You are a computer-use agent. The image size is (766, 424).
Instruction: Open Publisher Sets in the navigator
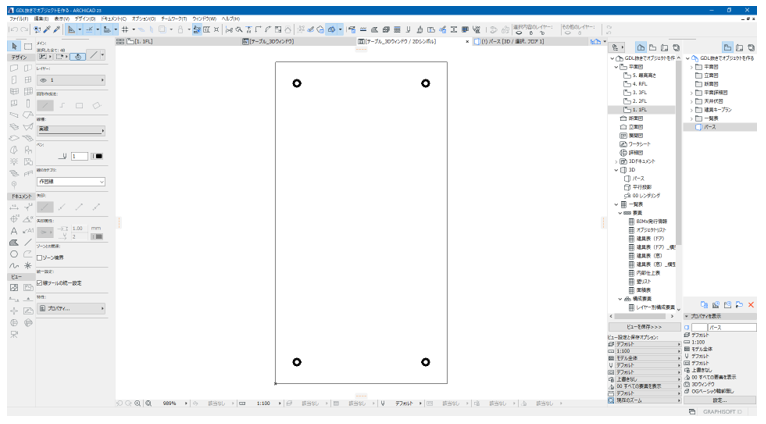pos(676,47)
